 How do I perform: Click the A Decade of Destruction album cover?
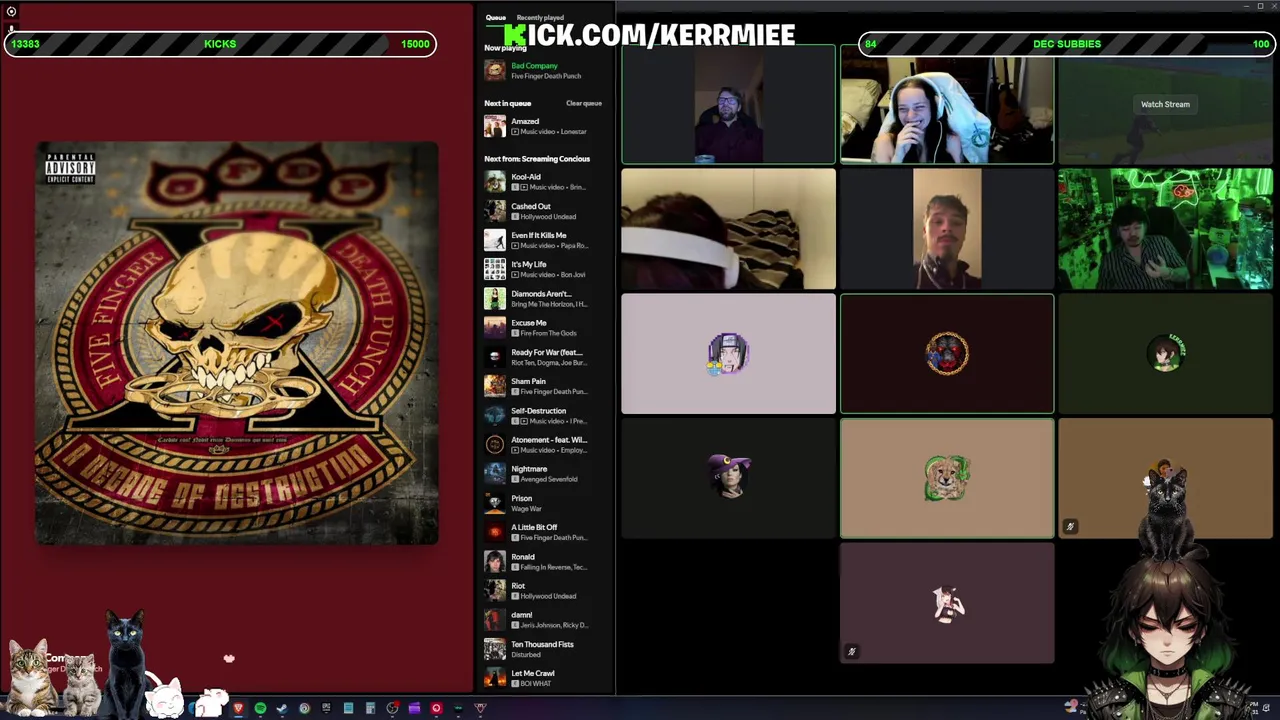coord(237,343)
